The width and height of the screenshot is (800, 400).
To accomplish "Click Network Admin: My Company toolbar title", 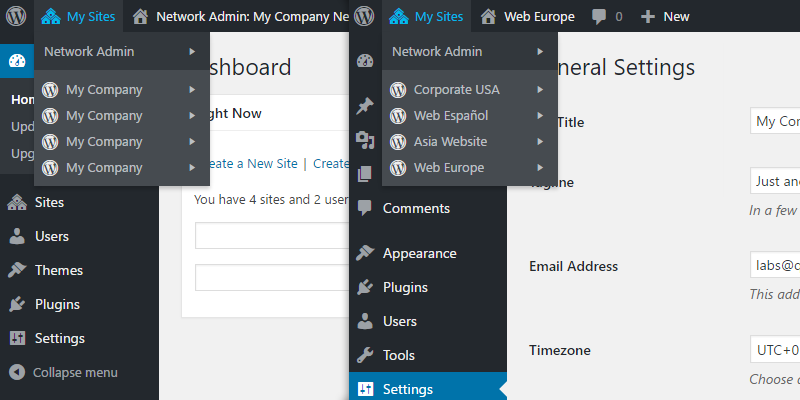I will tap(253, 17).
